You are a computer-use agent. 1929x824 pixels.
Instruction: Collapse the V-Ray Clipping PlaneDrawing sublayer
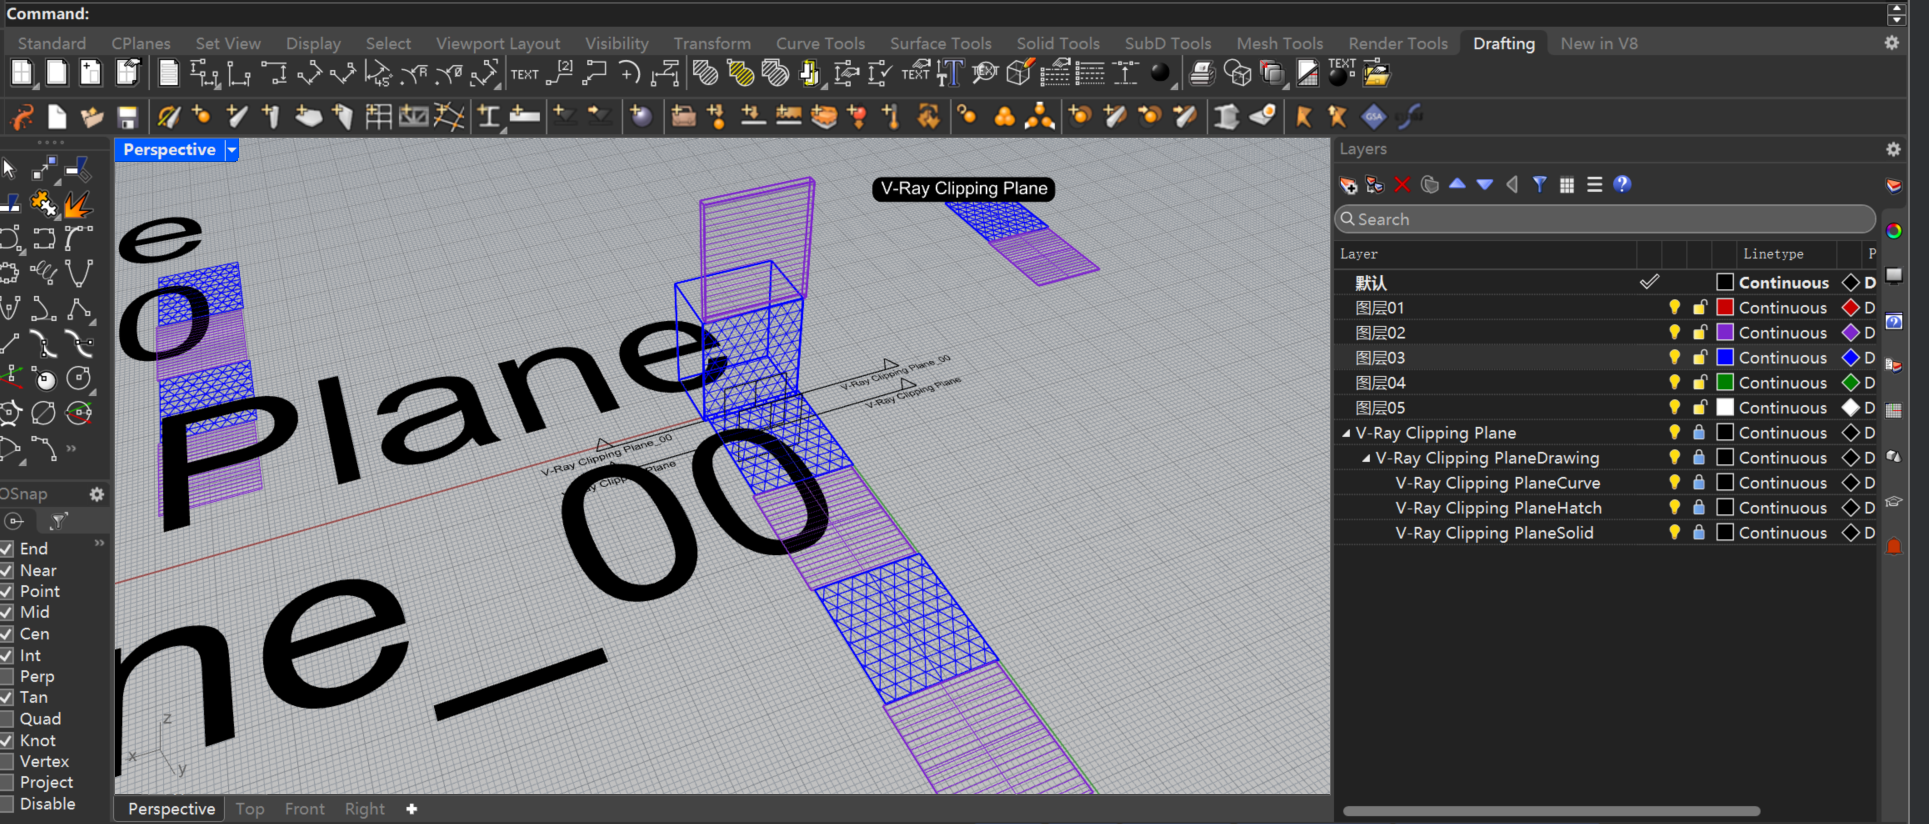1366,458
